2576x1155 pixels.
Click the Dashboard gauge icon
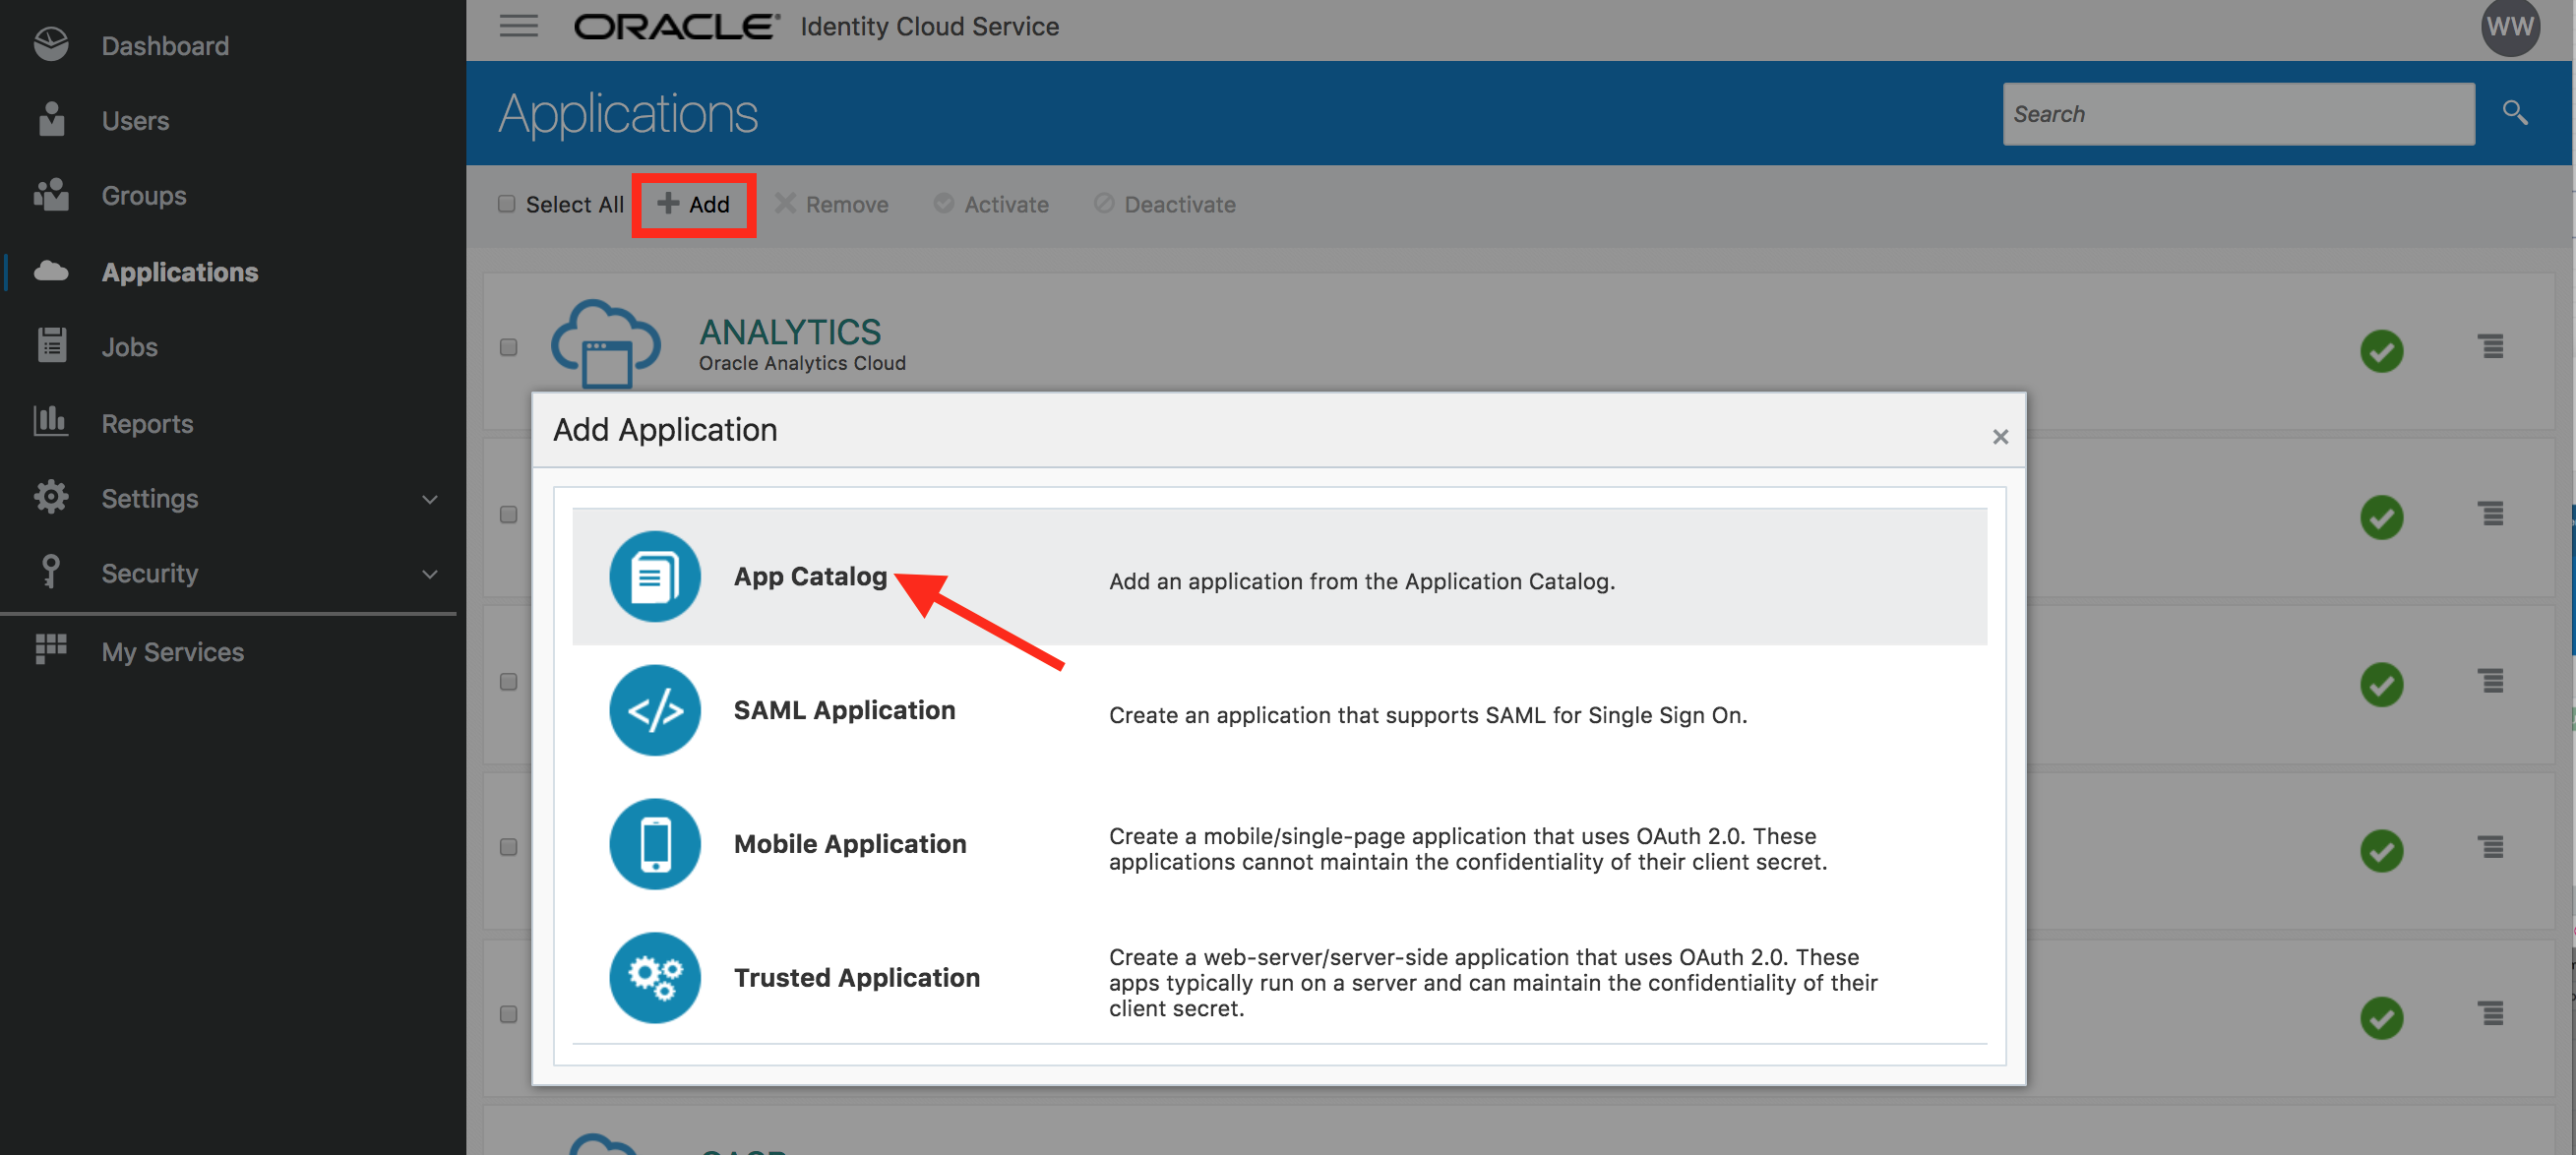point(51,44)
